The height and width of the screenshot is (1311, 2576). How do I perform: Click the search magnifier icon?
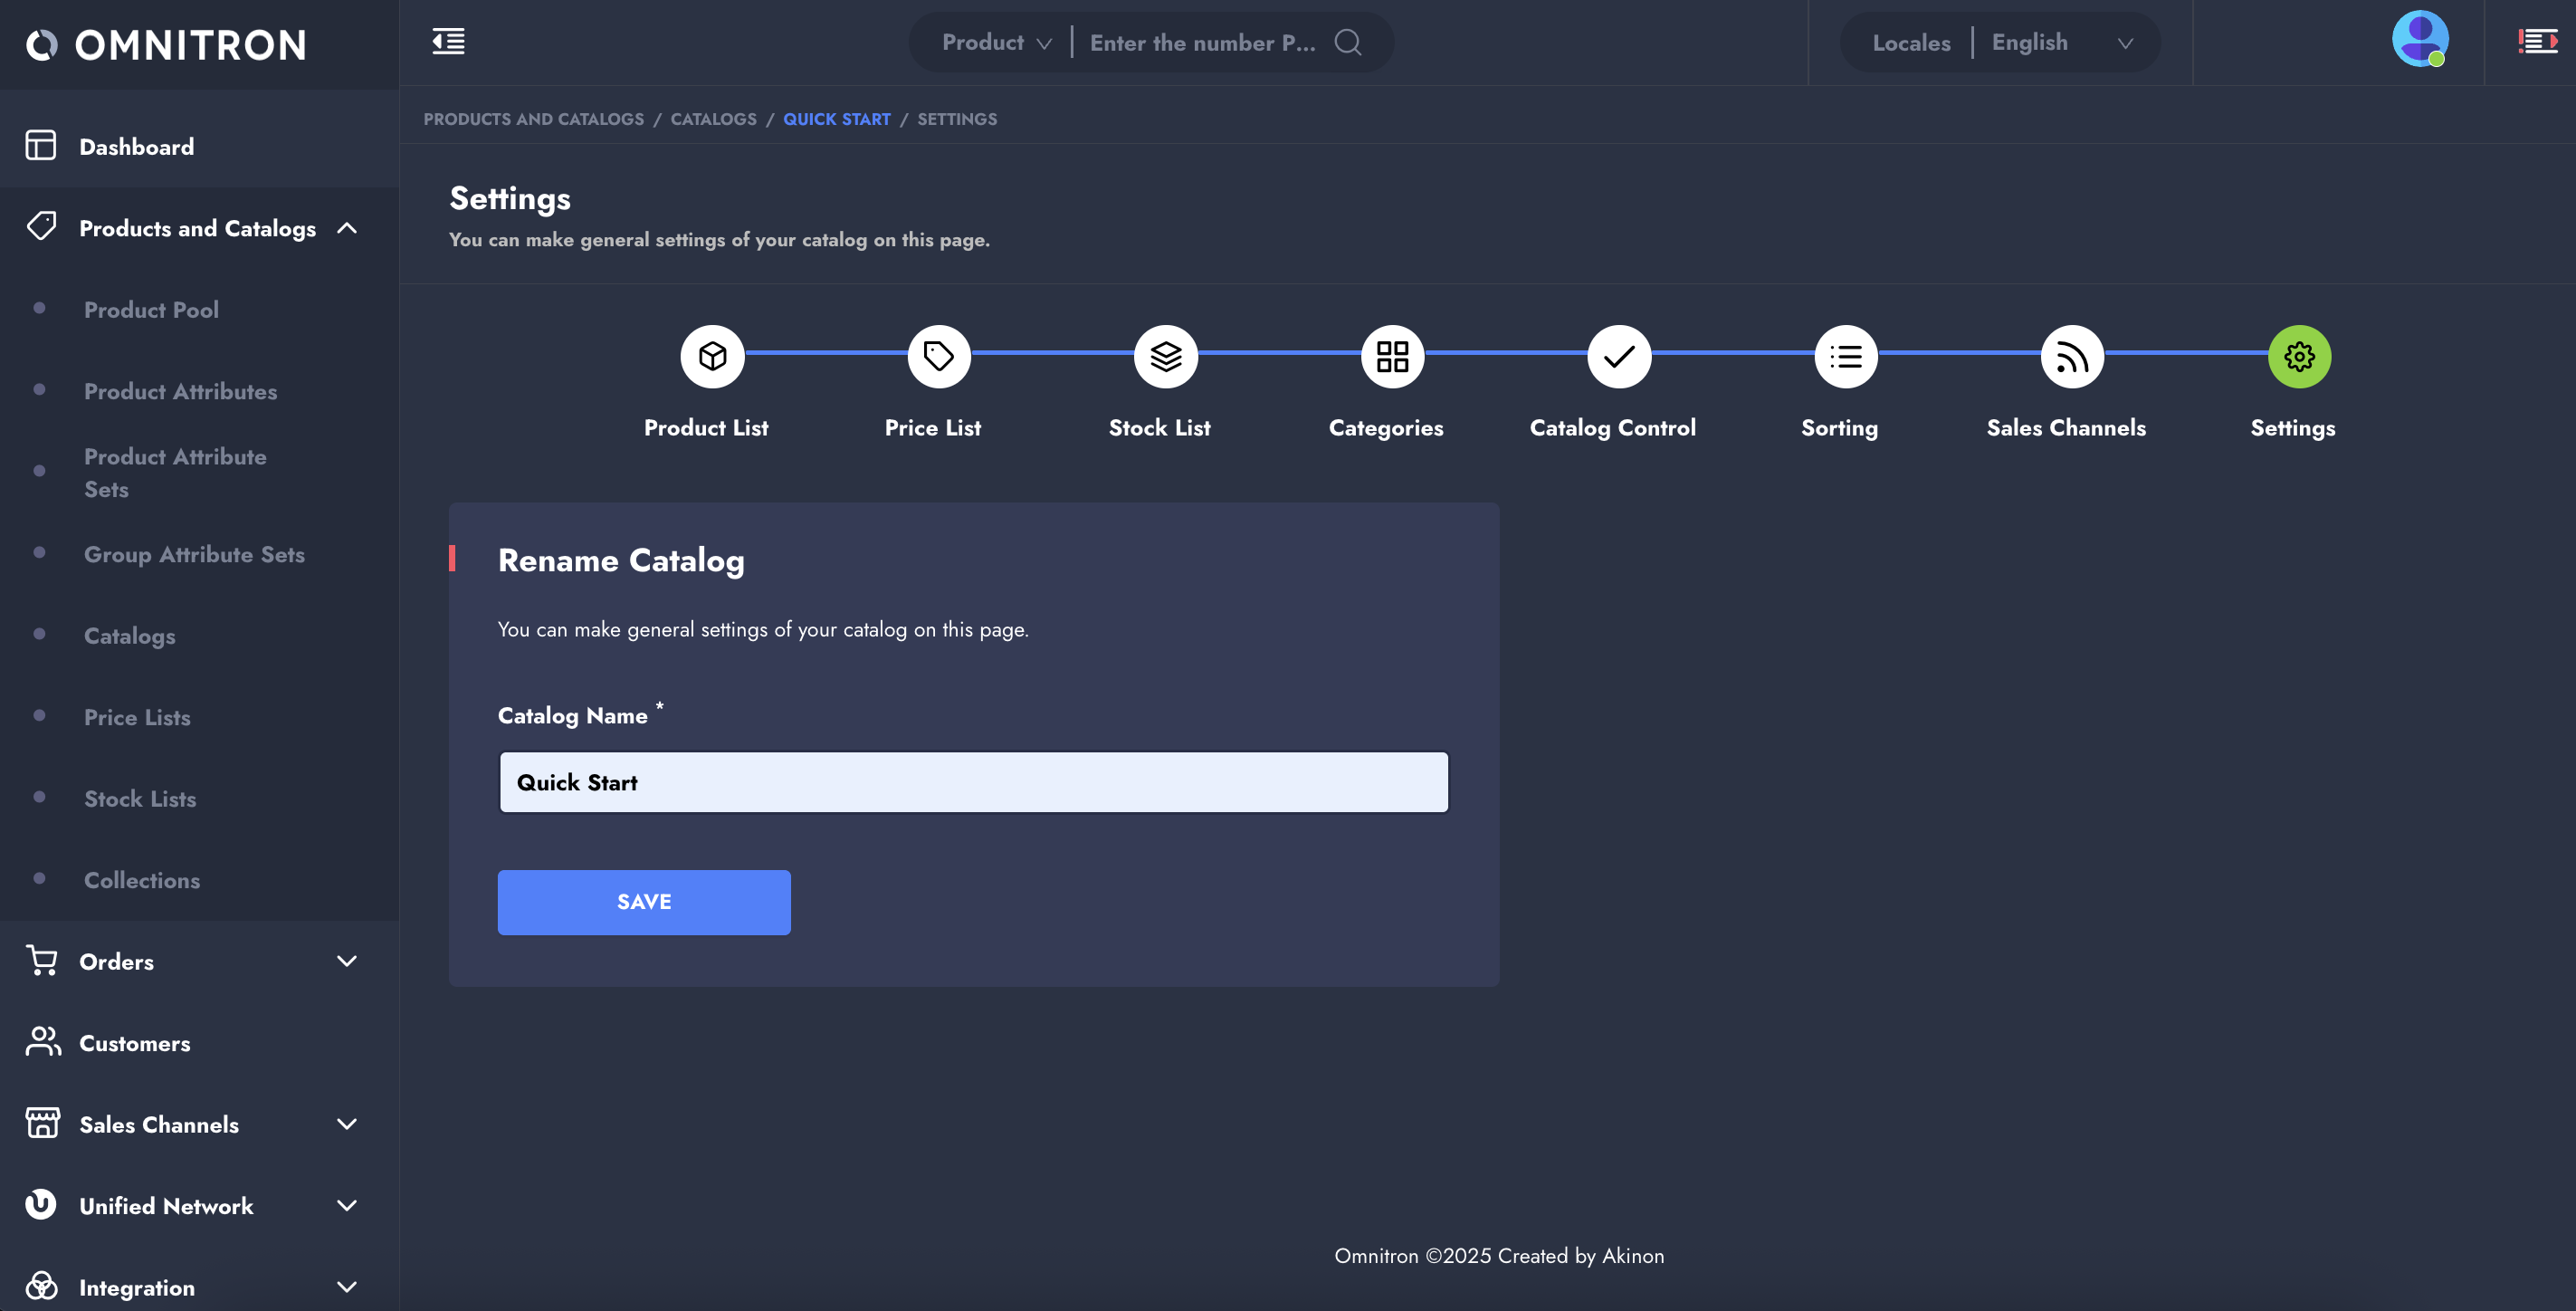[1347, 42]
